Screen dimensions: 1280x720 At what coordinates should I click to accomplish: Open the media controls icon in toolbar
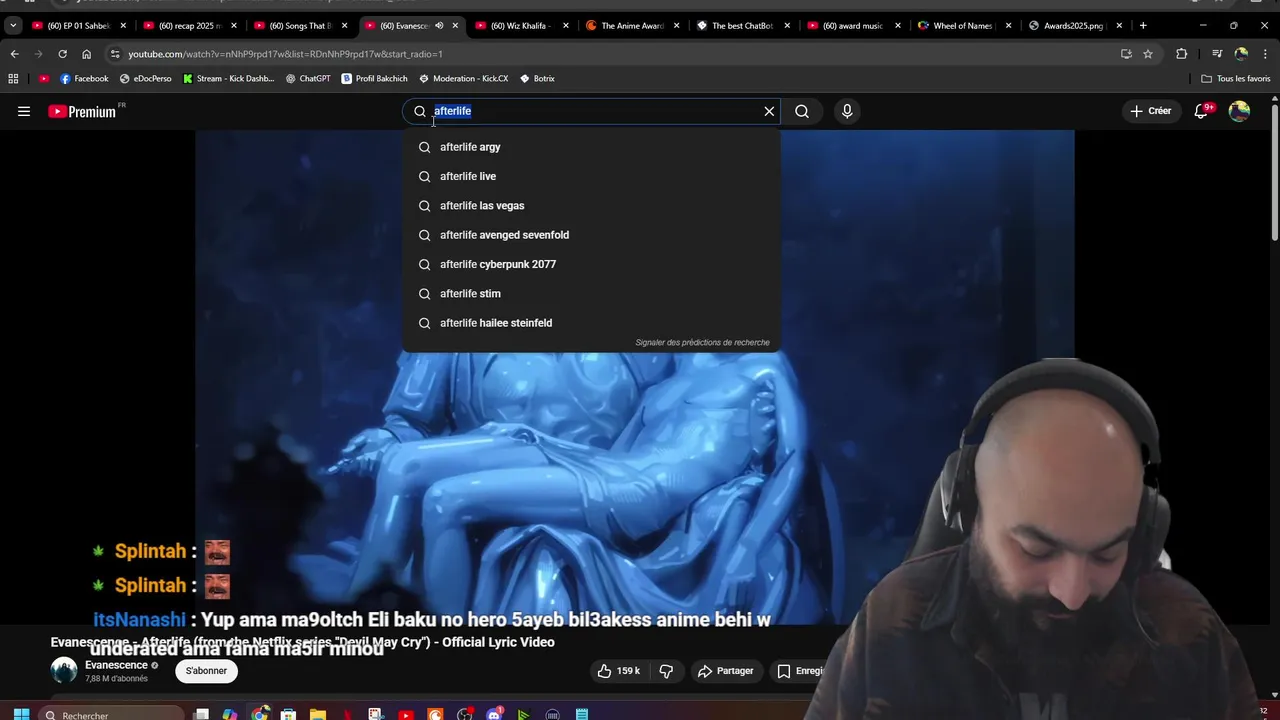coord(1217,54)
